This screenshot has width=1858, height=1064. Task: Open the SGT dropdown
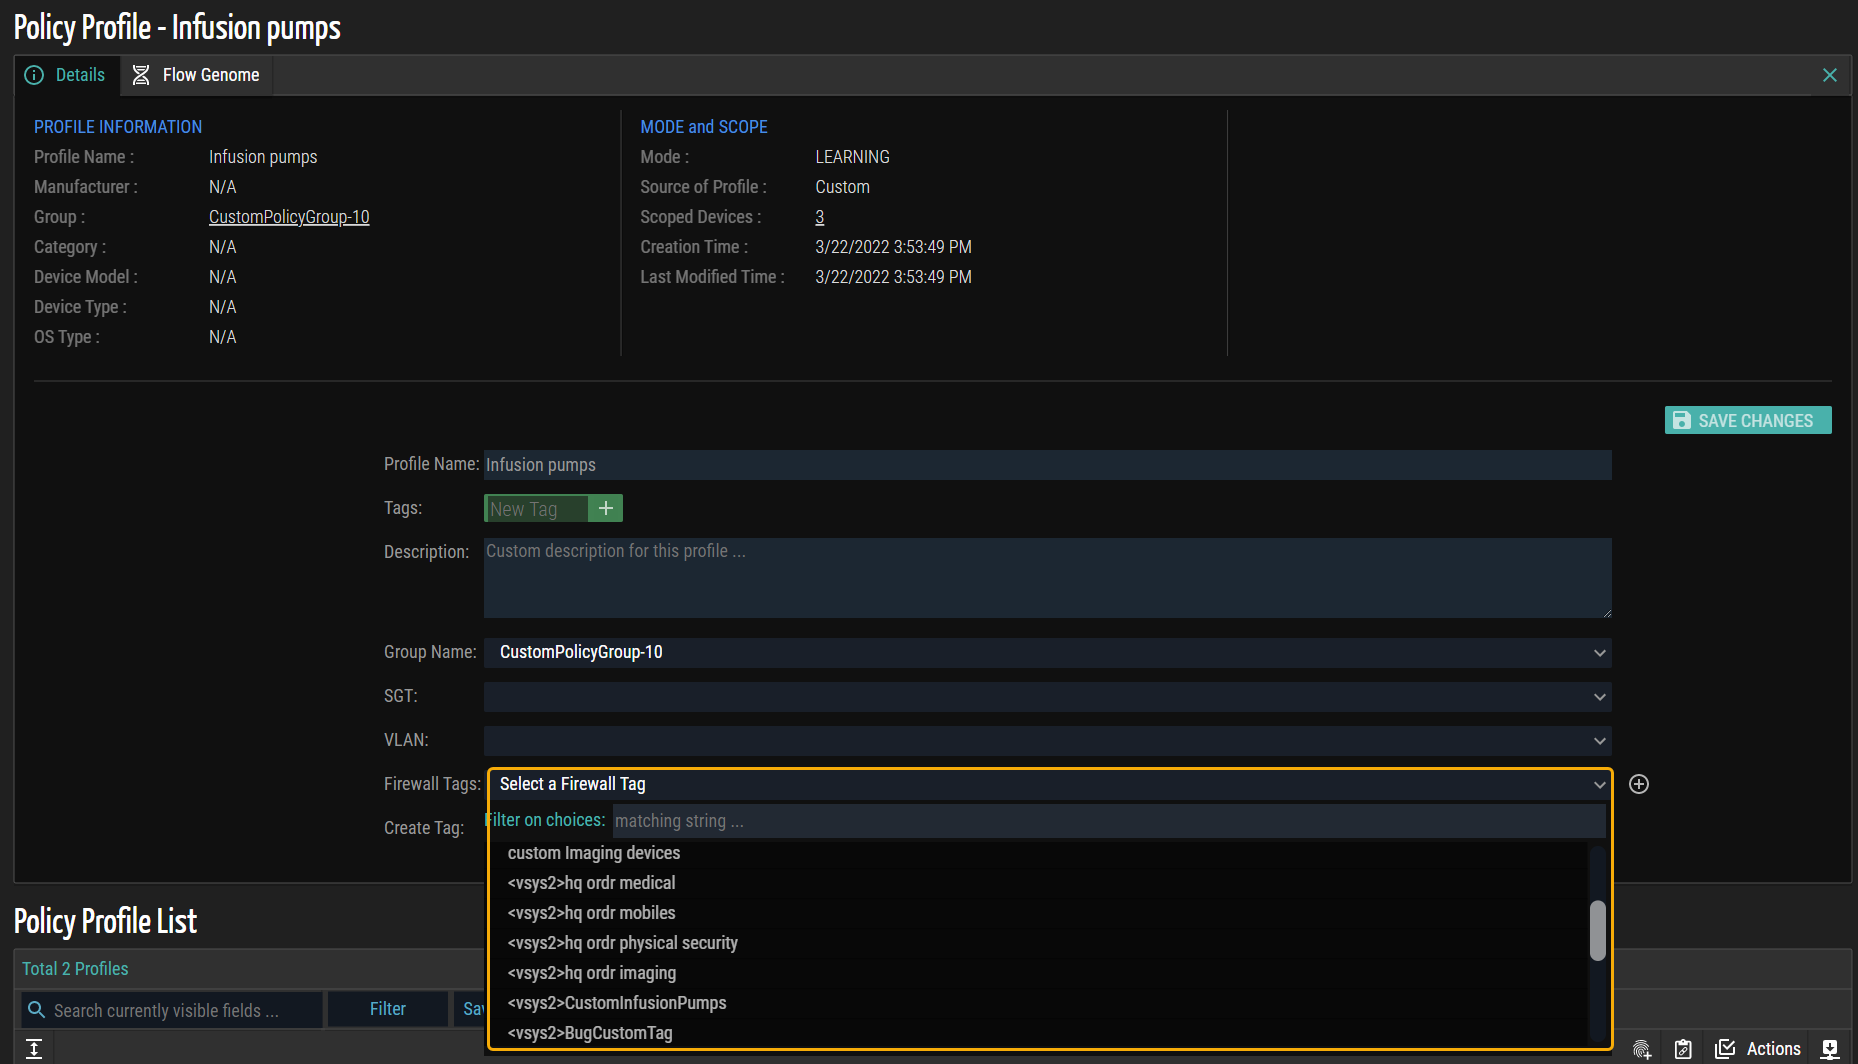(x=1046, y=697)
